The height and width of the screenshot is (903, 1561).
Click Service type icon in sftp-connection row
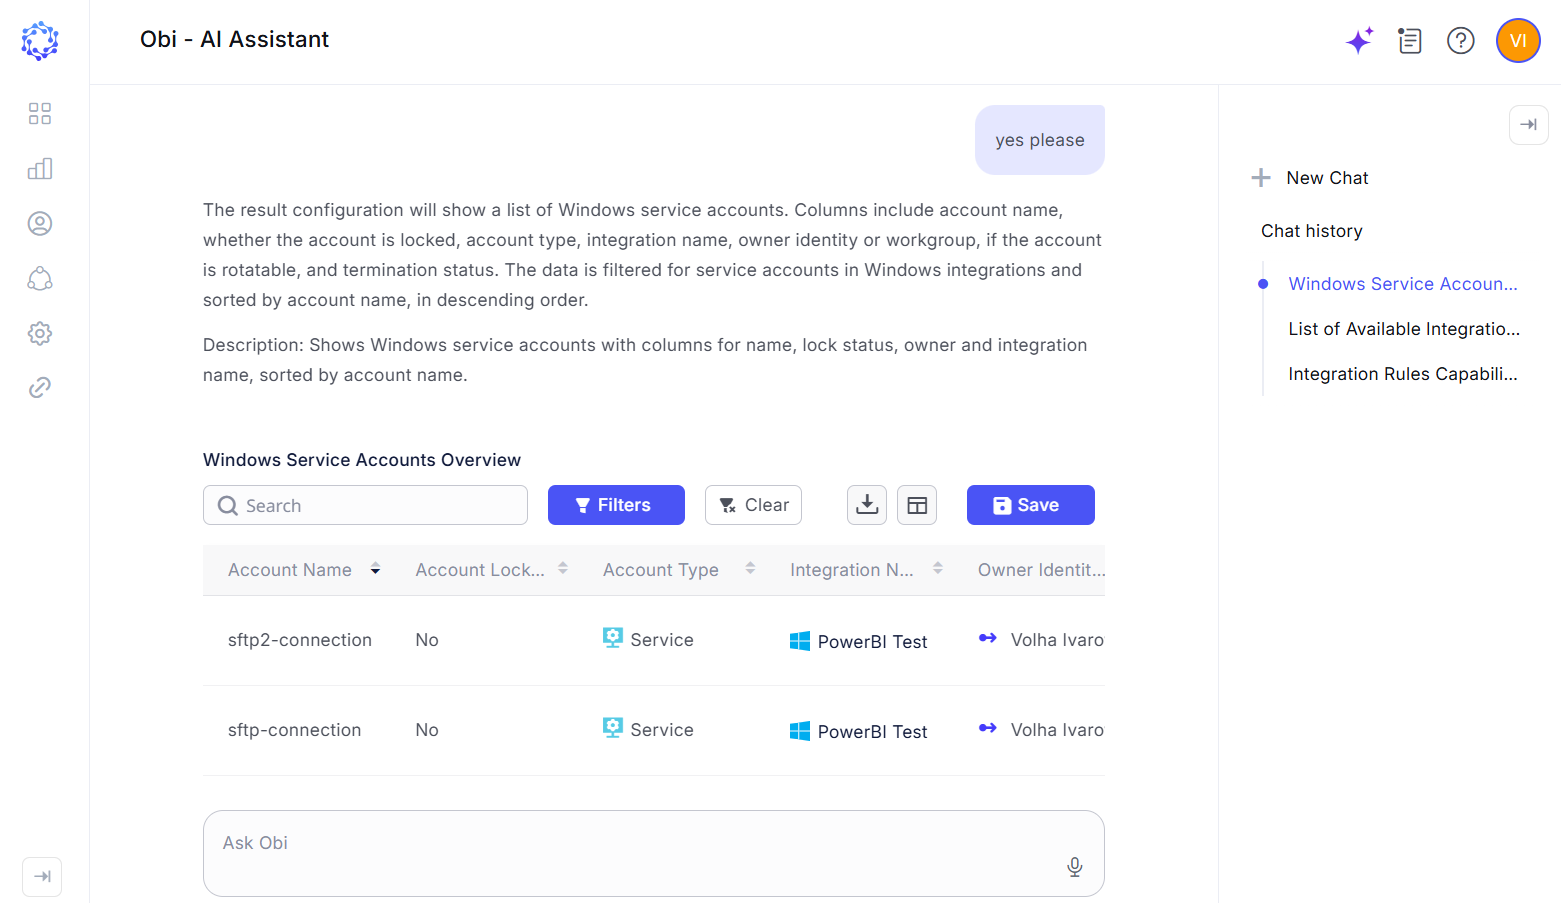coord(613,728)
